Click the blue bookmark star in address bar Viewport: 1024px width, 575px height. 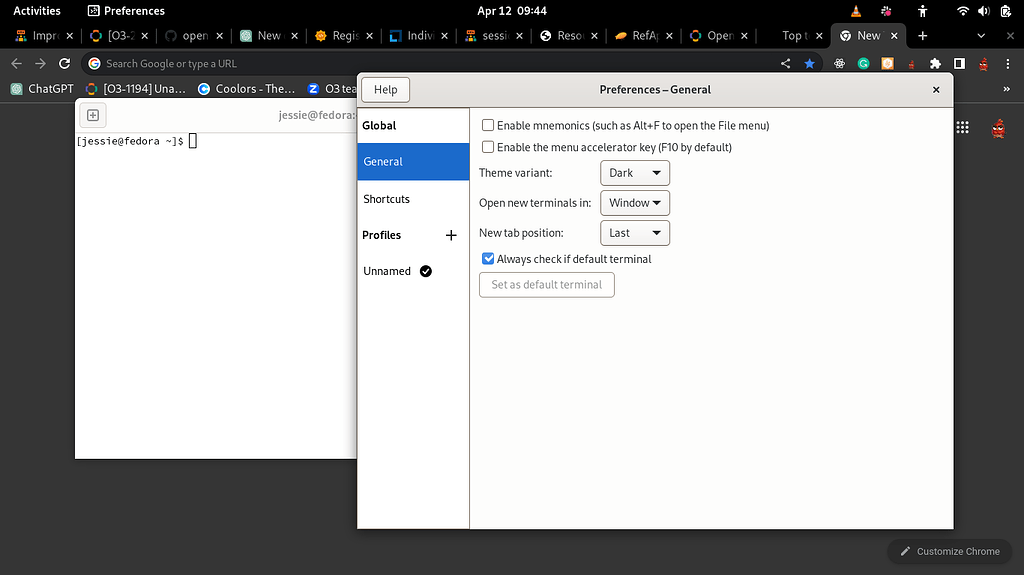(x=810, y=63)
